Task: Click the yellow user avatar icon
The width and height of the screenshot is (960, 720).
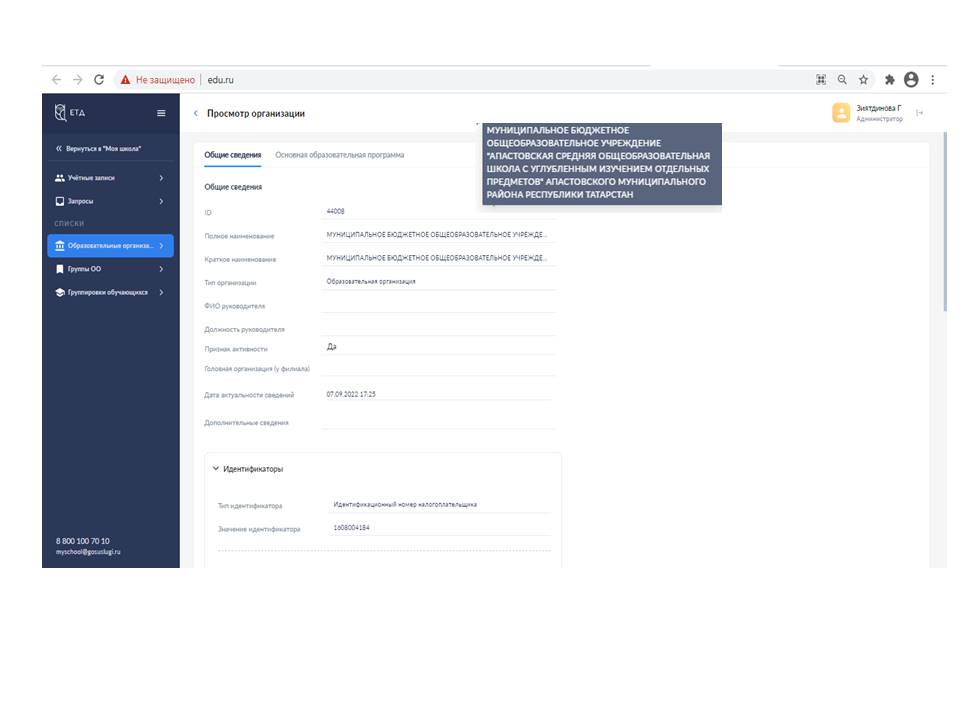Action: (841, 113)
